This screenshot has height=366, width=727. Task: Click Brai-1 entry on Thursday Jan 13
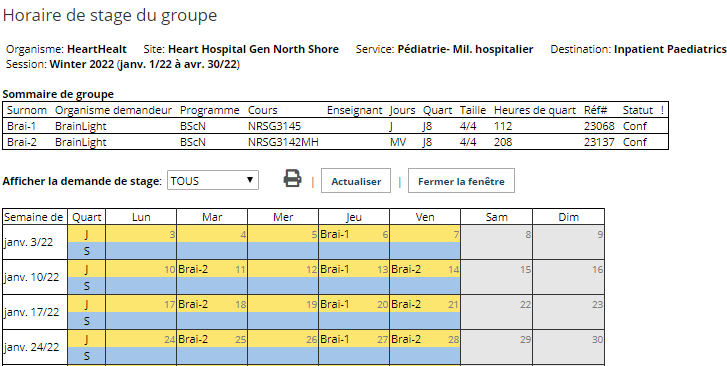[x=335, y=269]
